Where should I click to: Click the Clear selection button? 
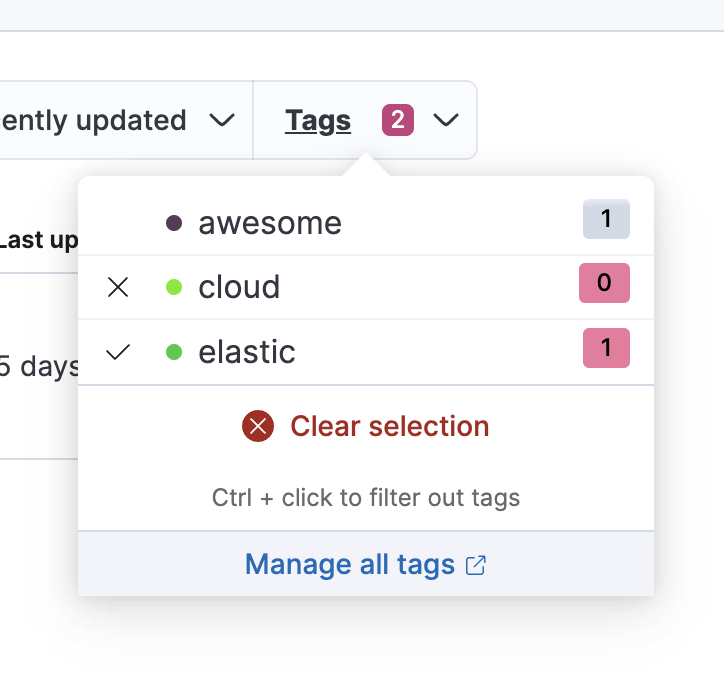[x=389, y=427]
